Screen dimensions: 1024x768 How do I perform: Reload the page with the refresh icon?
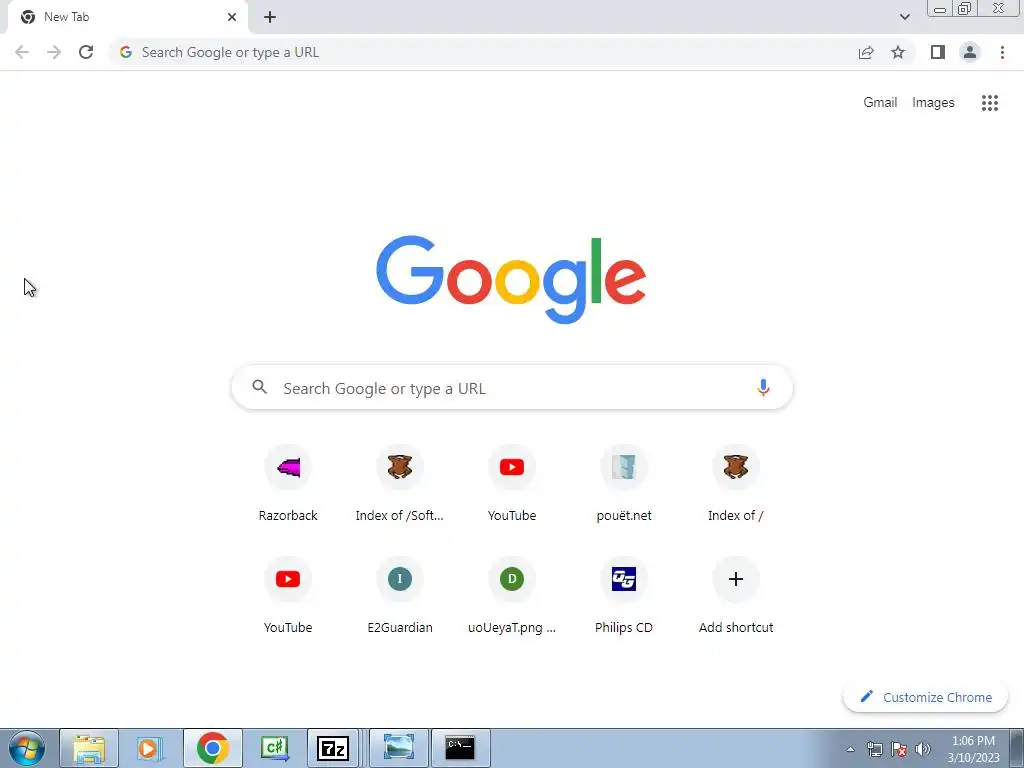[86, 52]
